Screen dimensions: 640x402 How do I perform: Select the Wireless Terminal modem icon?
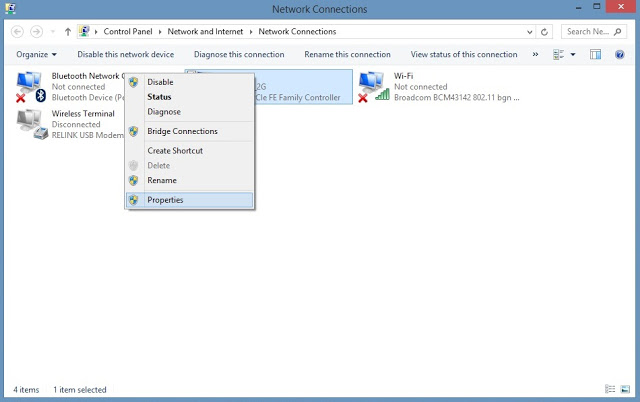32,124
